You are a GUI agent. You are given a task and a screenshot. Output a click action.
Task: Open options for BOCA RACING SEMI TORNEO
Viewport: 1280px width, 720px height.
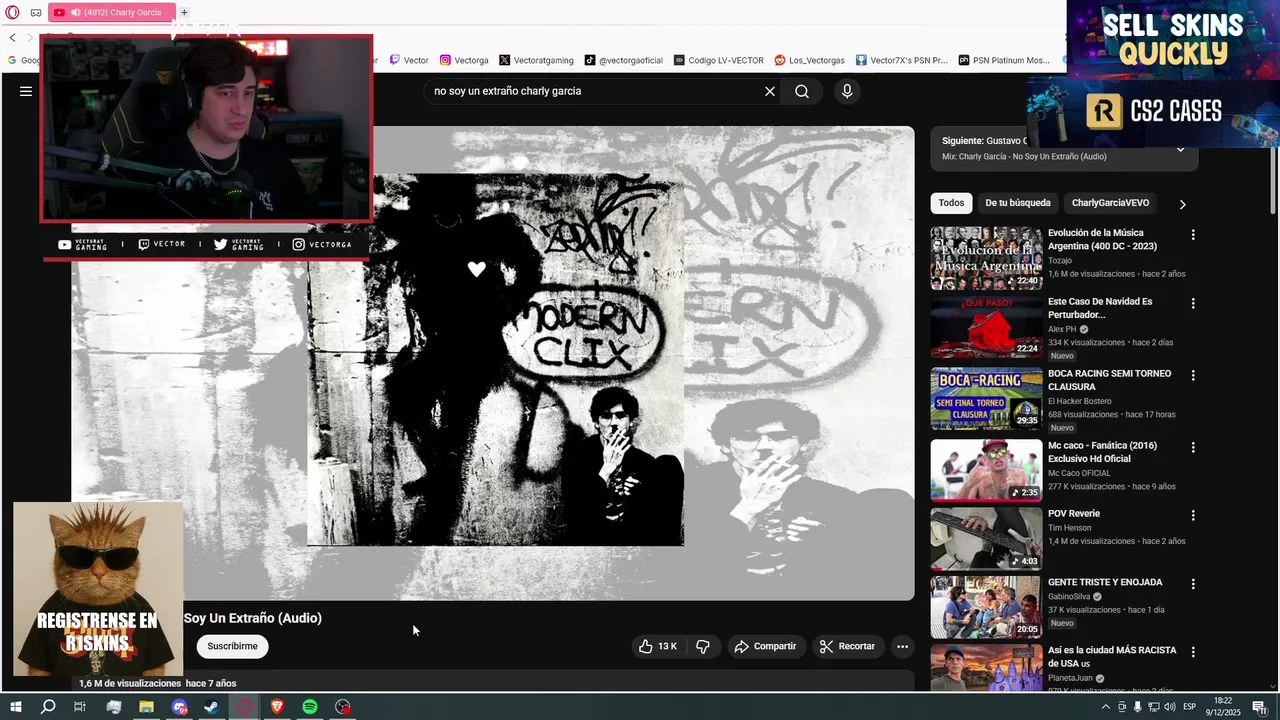click(1192, 375)
